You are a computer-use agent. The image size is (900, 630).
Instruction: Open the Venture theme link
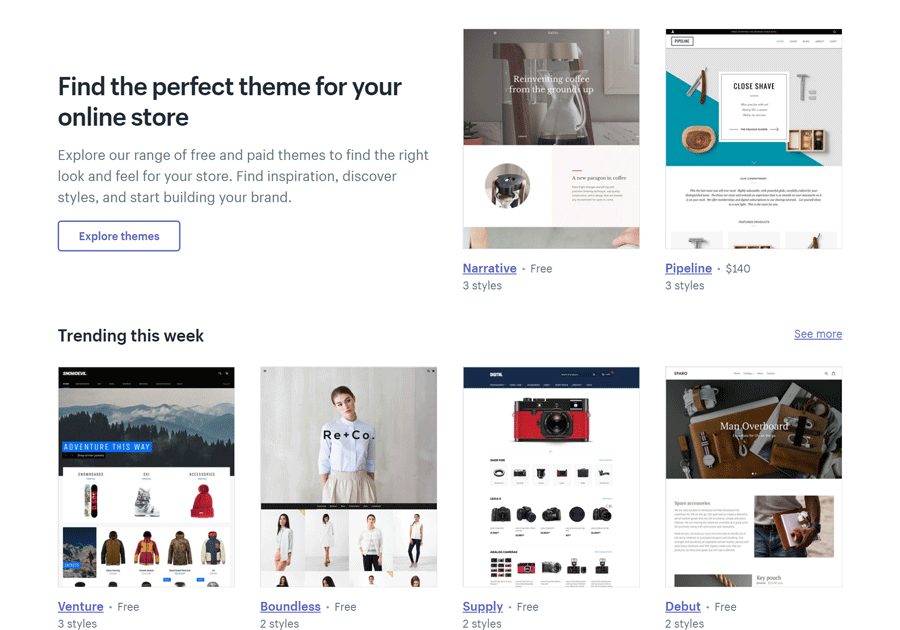[80, 606]
